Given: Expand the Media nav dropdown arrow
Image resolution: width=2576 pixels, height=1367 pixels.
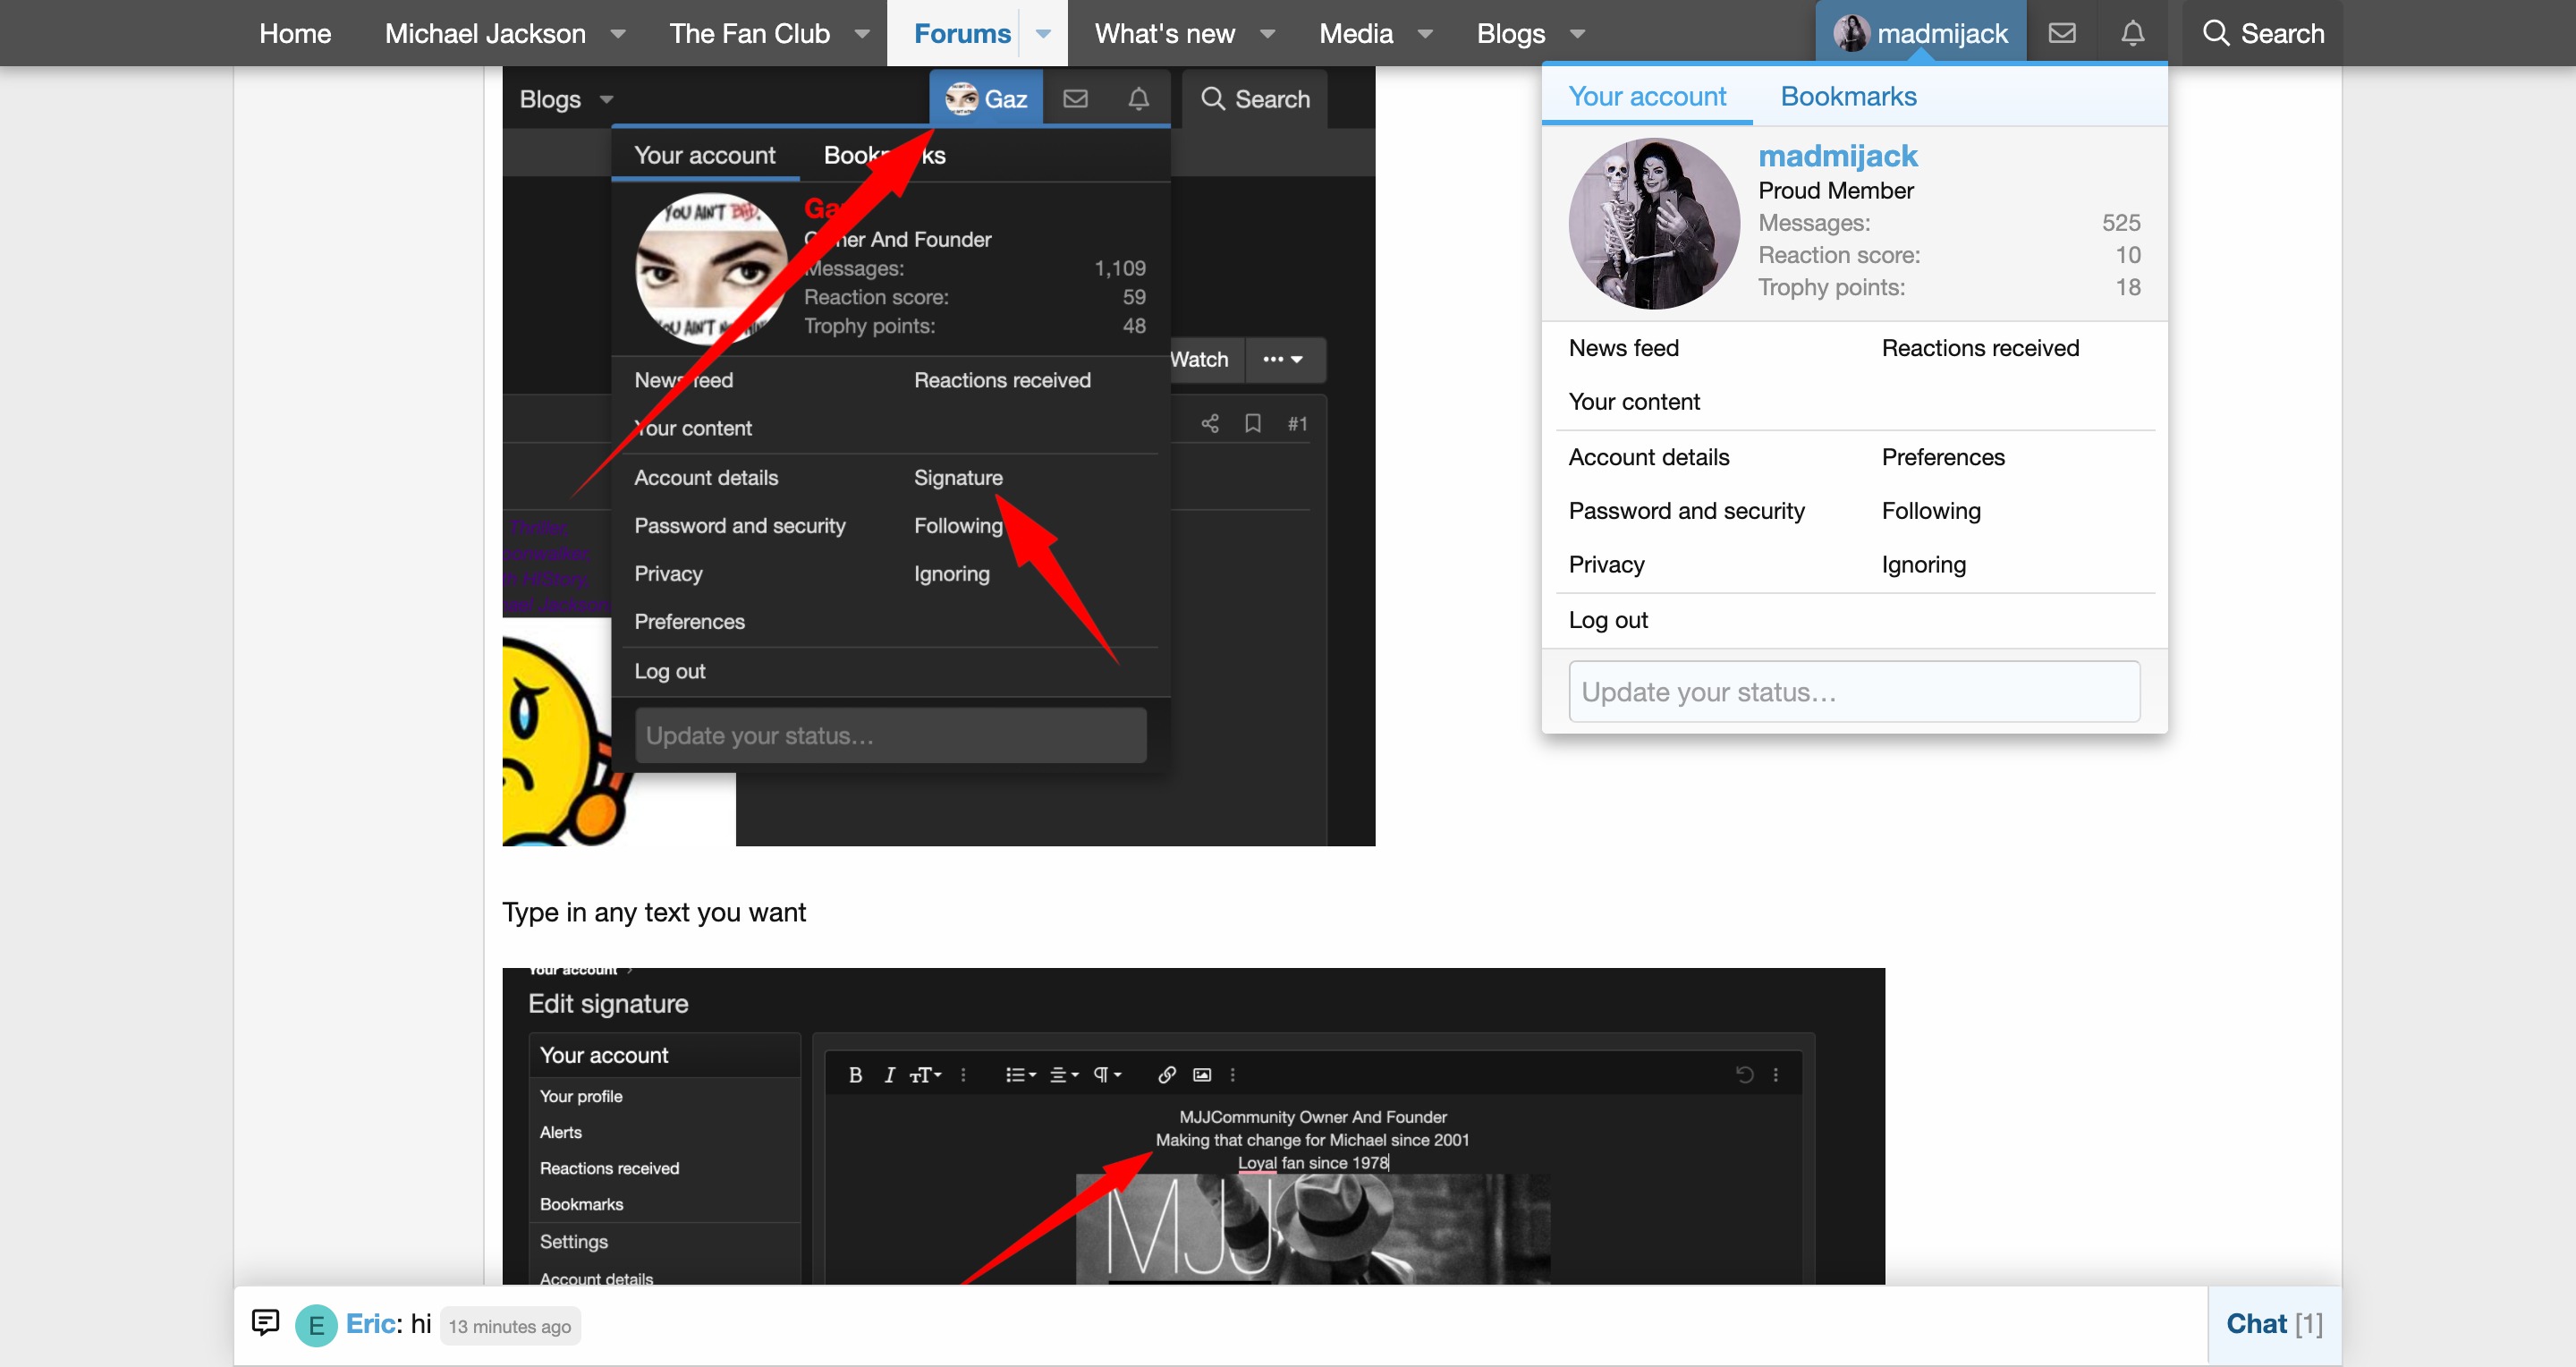Looking at the screenshot, I should 1425,33.
